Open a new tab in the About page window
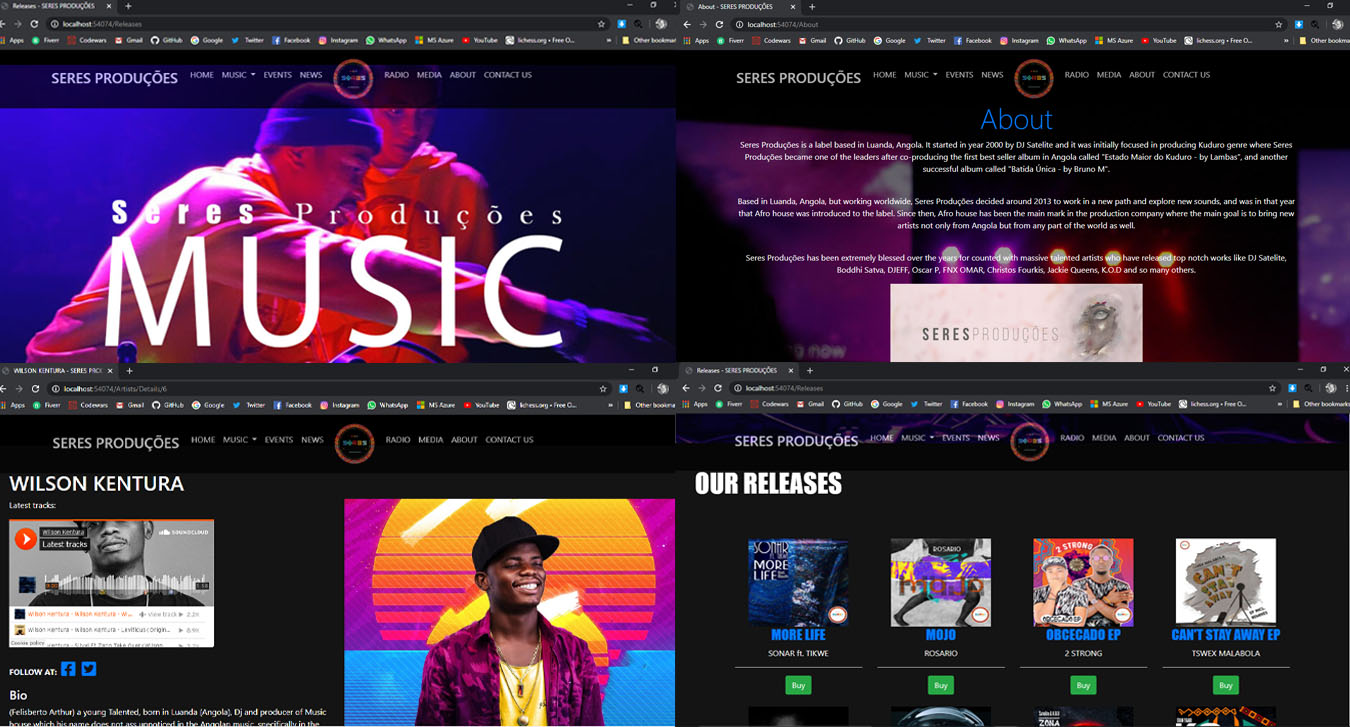The image size is (1350, 727). tap(812, 7)
